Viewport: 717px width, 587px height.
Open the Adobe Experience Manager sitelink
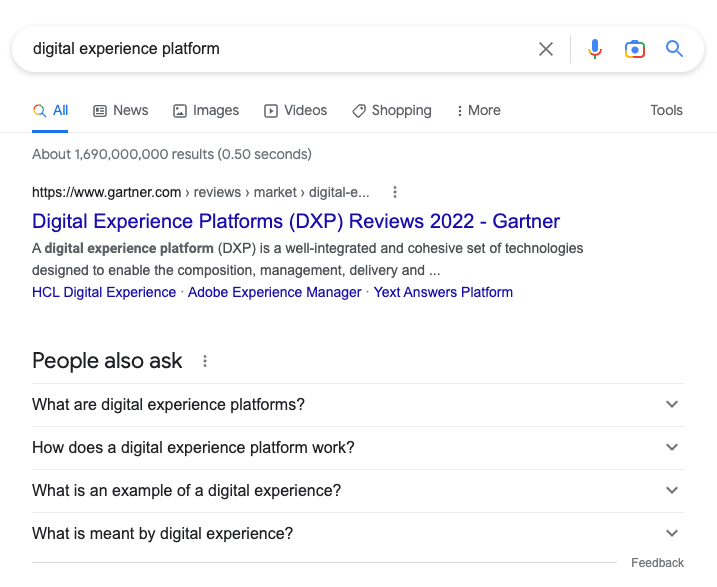tap(274, 293)
